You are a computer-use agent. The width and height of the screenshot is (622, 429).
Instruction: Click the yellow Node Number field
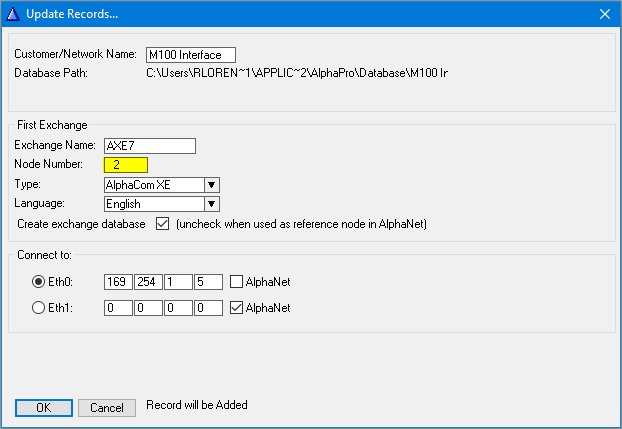click(126, 165)
